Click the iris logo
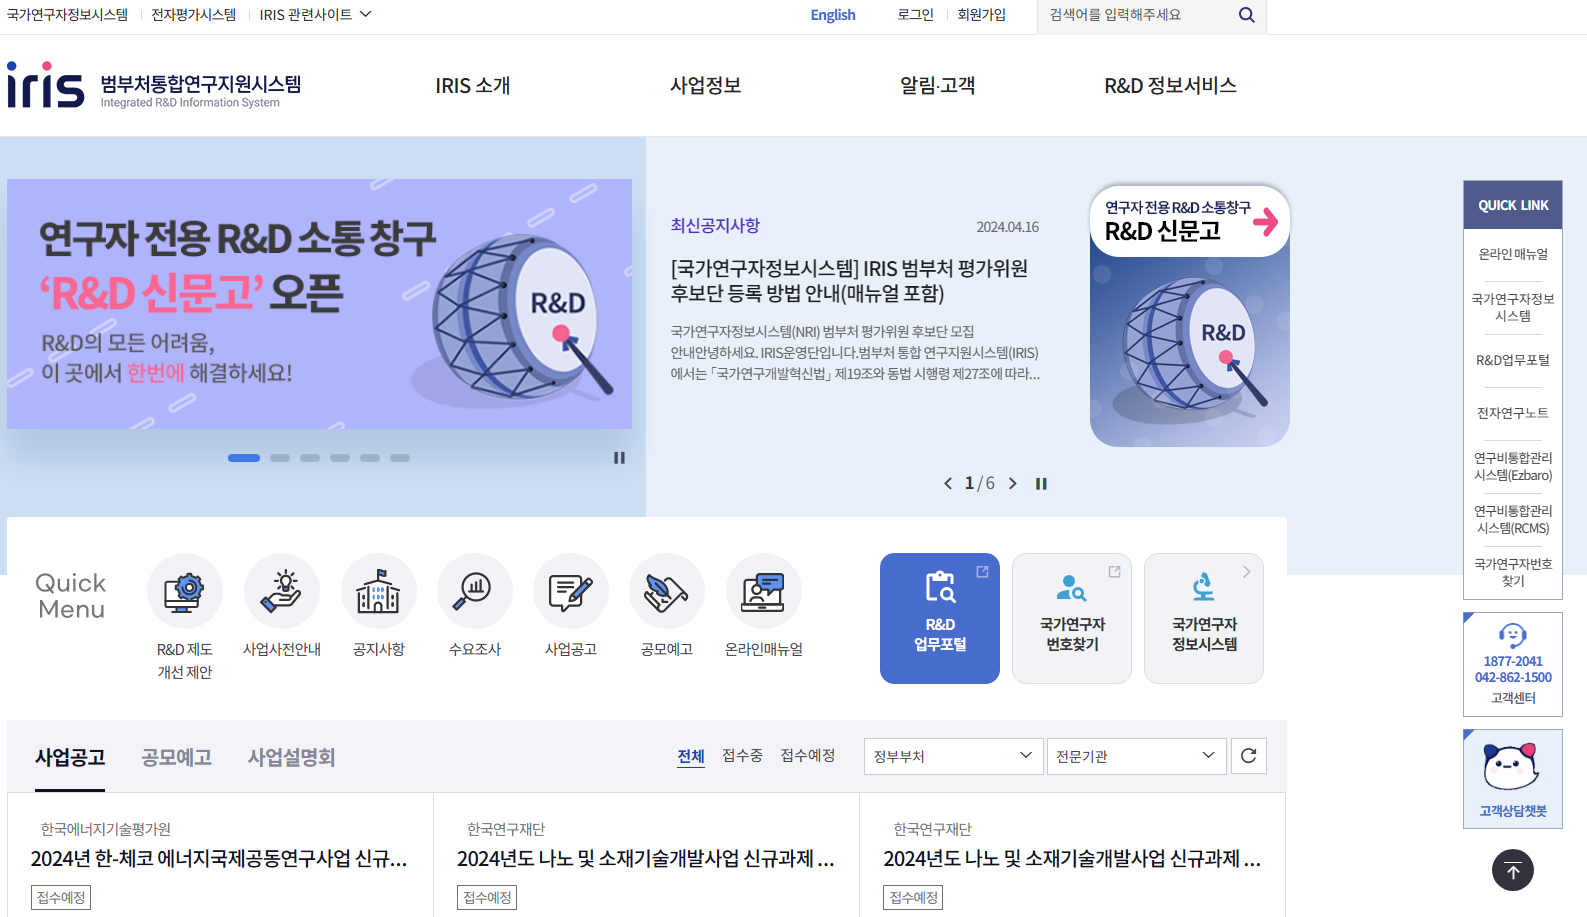The image size is (1587, 917). (x=46, y=85)
